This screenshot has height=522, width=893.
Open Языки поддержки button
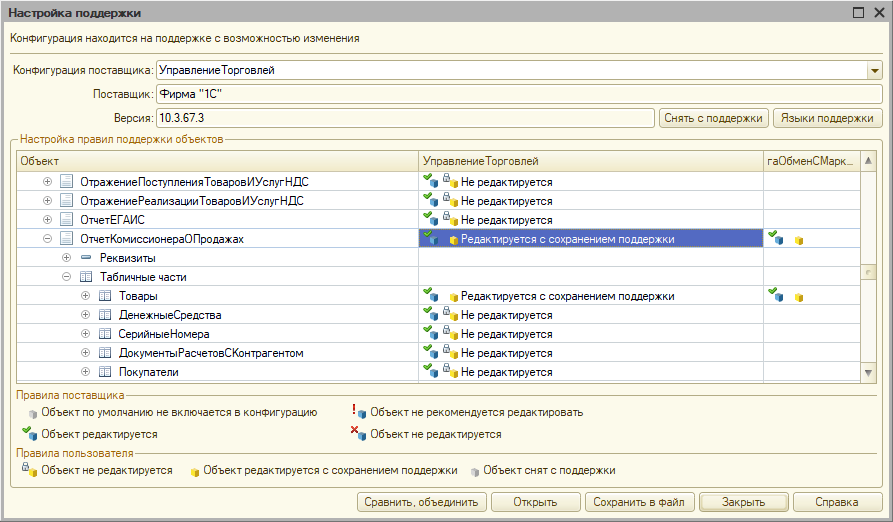[x=827, y=118]
